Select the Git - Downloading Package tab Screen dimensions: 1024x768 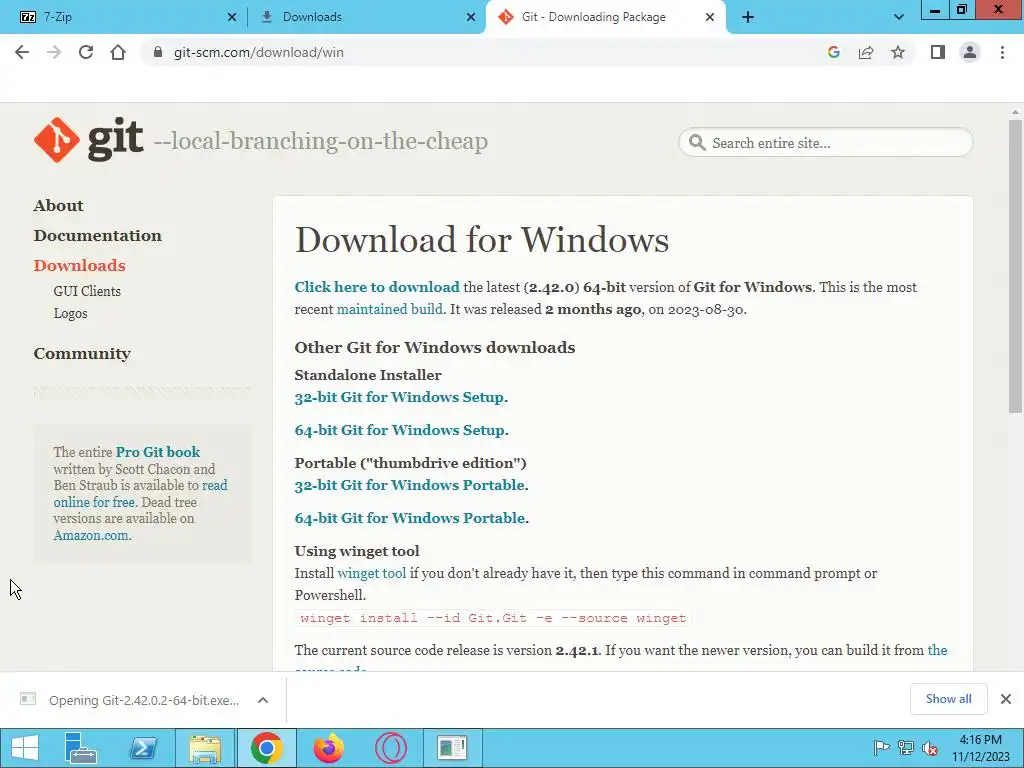(x=593, y=17)
